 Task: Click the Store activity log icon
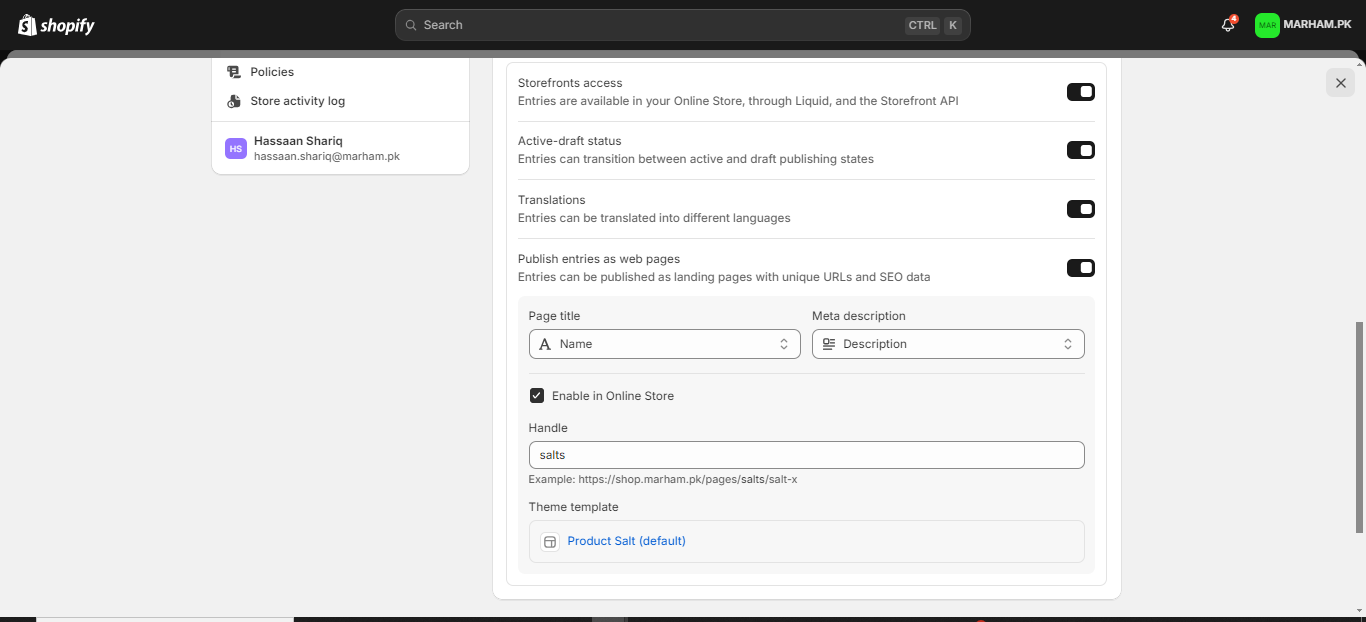pos(234,101)
